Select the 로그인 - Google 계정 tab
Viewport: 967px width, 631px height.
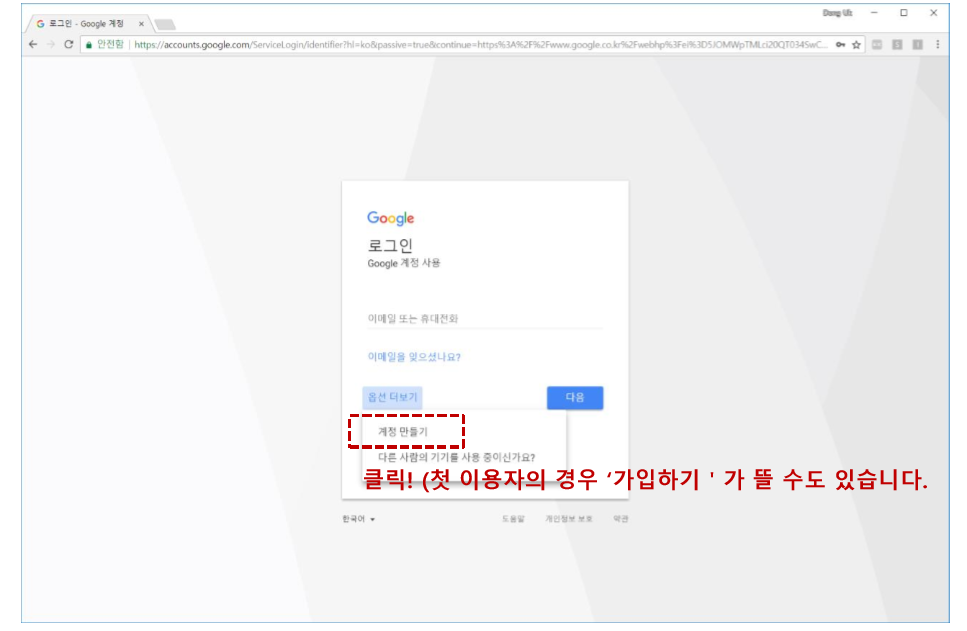coord(87,23)
